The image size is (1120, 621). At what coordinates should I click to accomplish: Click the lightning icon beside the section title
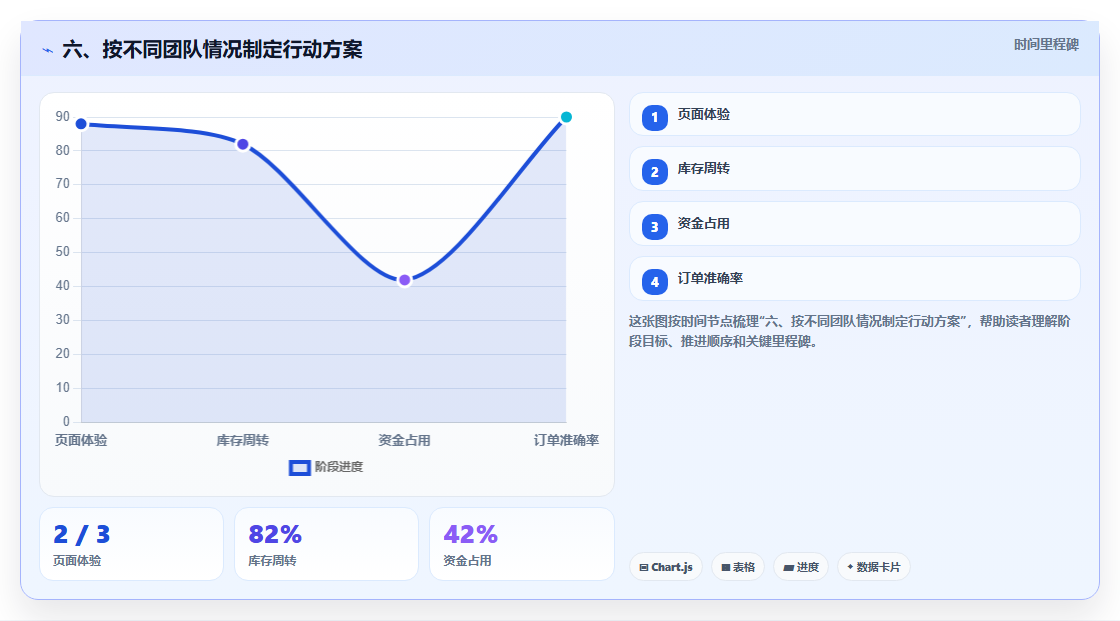tap(48, 50)
